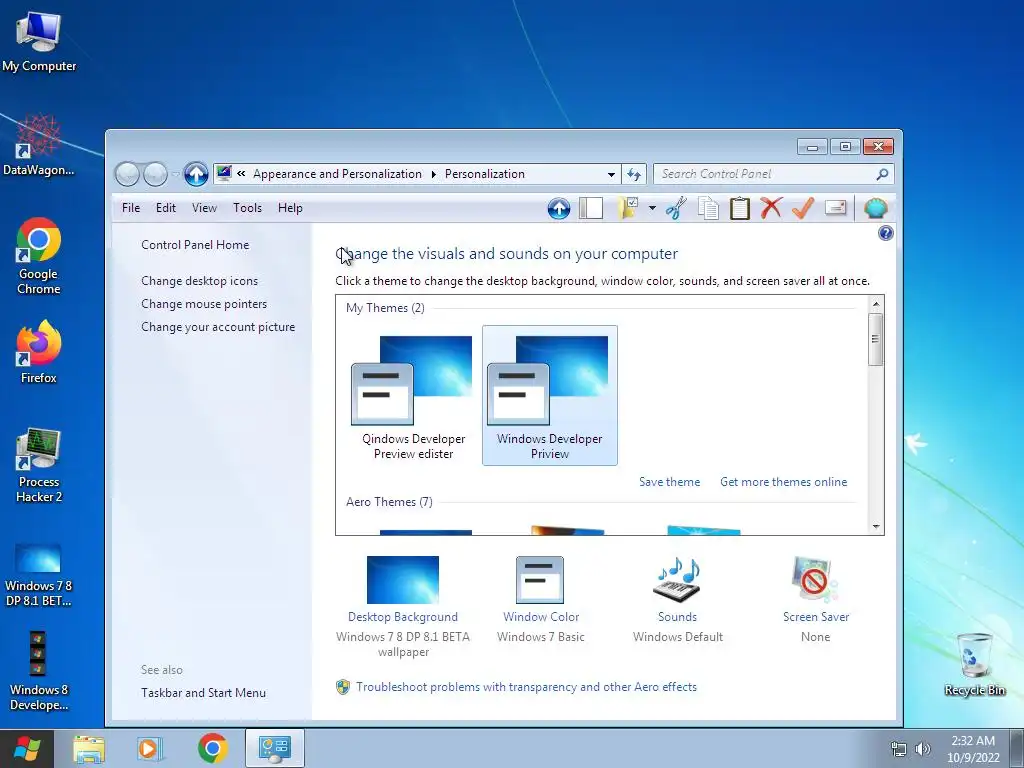Open Windows Media Player from the taskbar
The height and width of the screenshot is (768, 1024).
pos(150,748)
